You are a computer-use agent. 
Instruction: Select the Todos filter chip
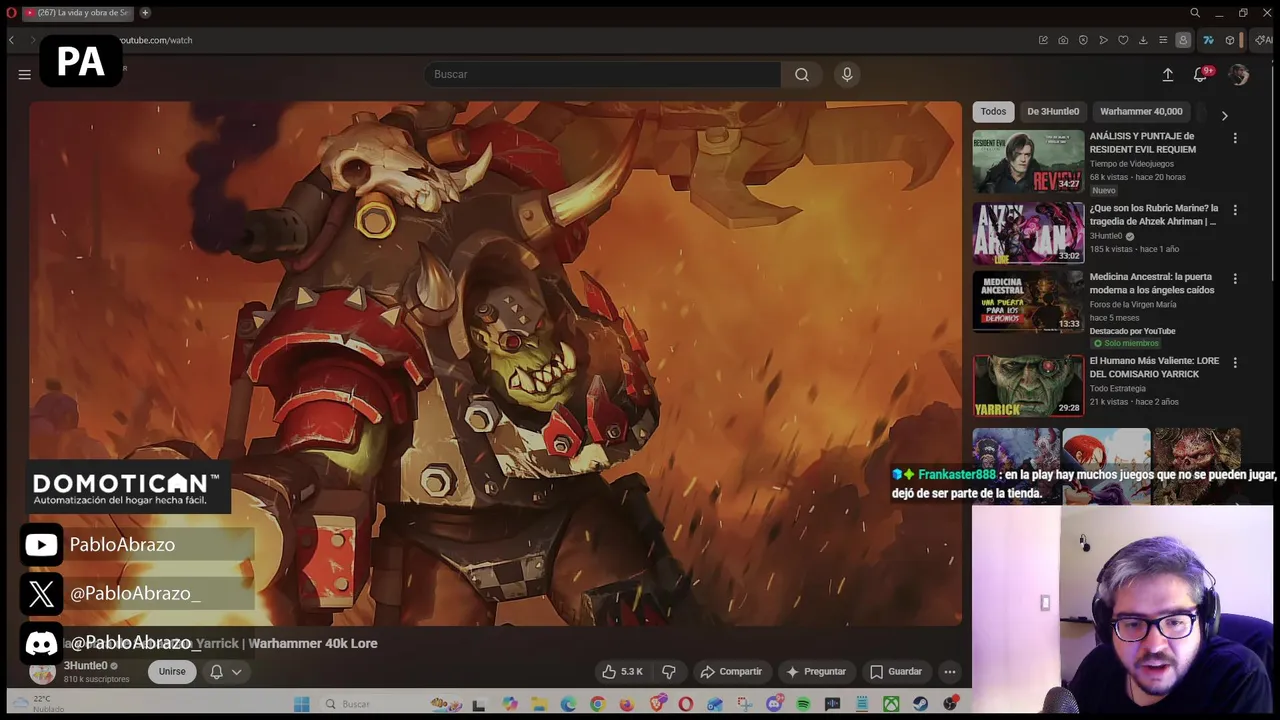pos(993,112)
